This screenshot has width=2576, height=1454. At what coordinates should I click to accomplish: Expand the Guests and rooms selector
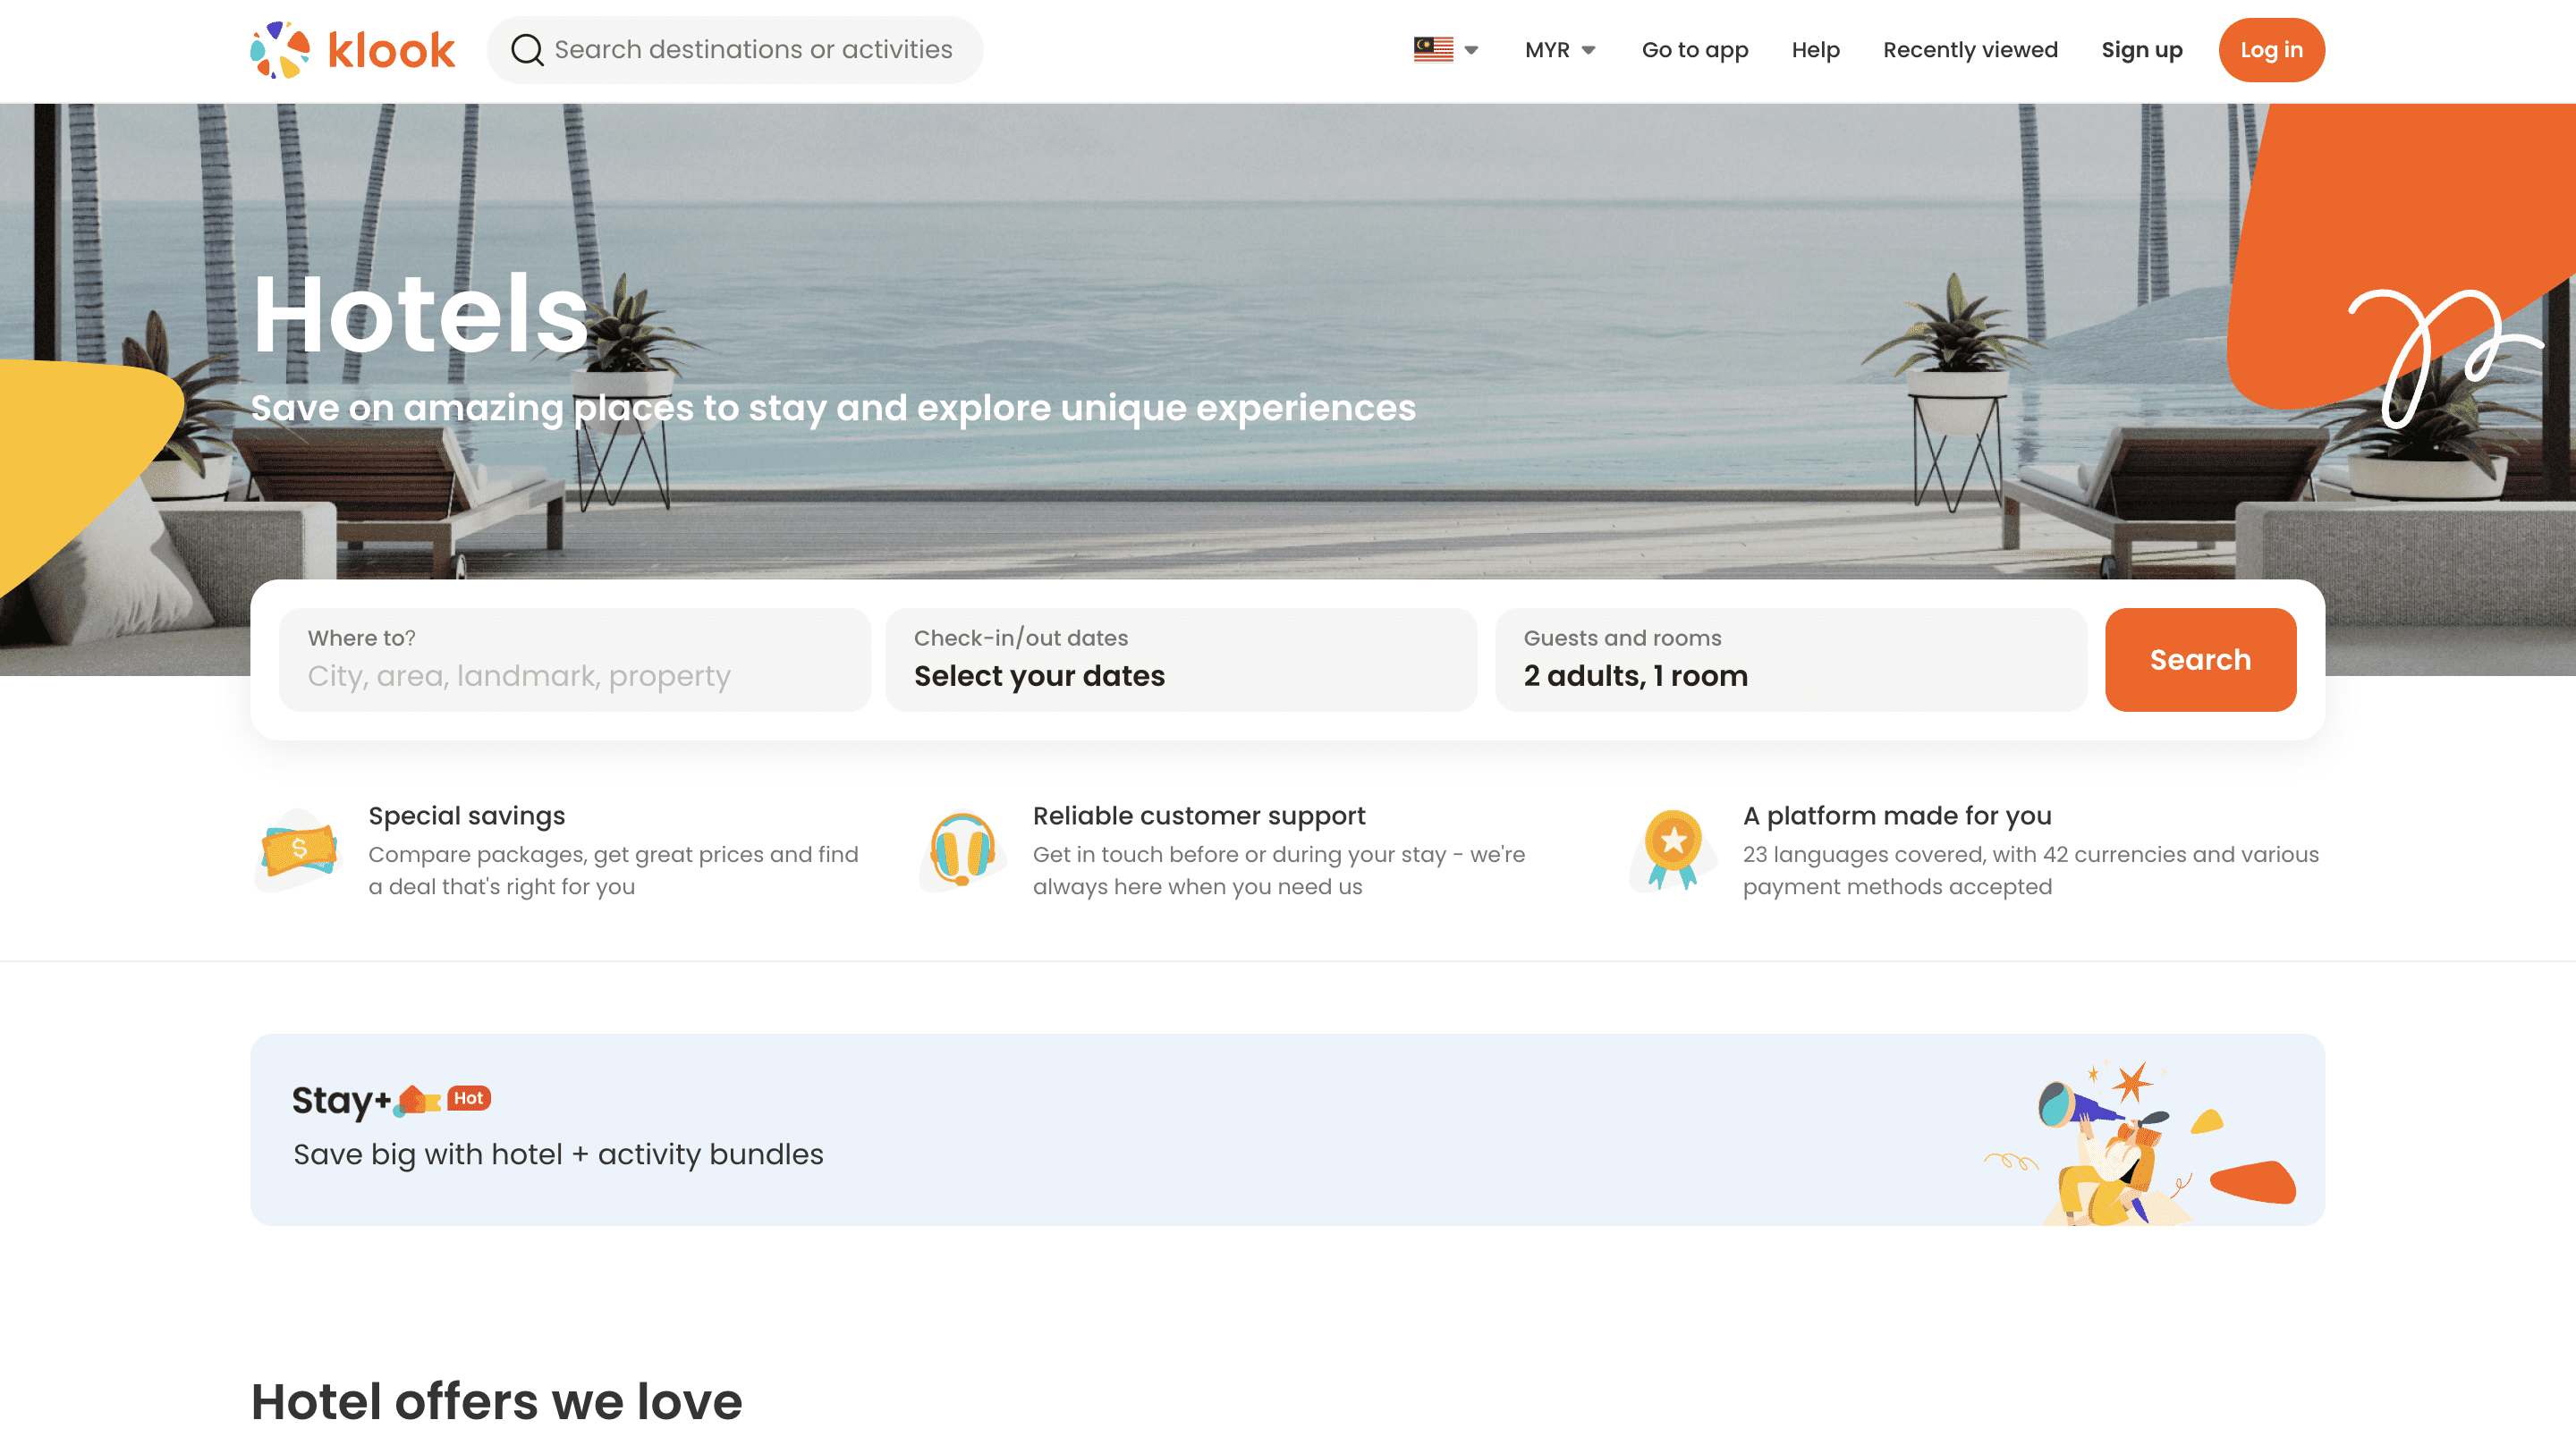pos(1790,660)
